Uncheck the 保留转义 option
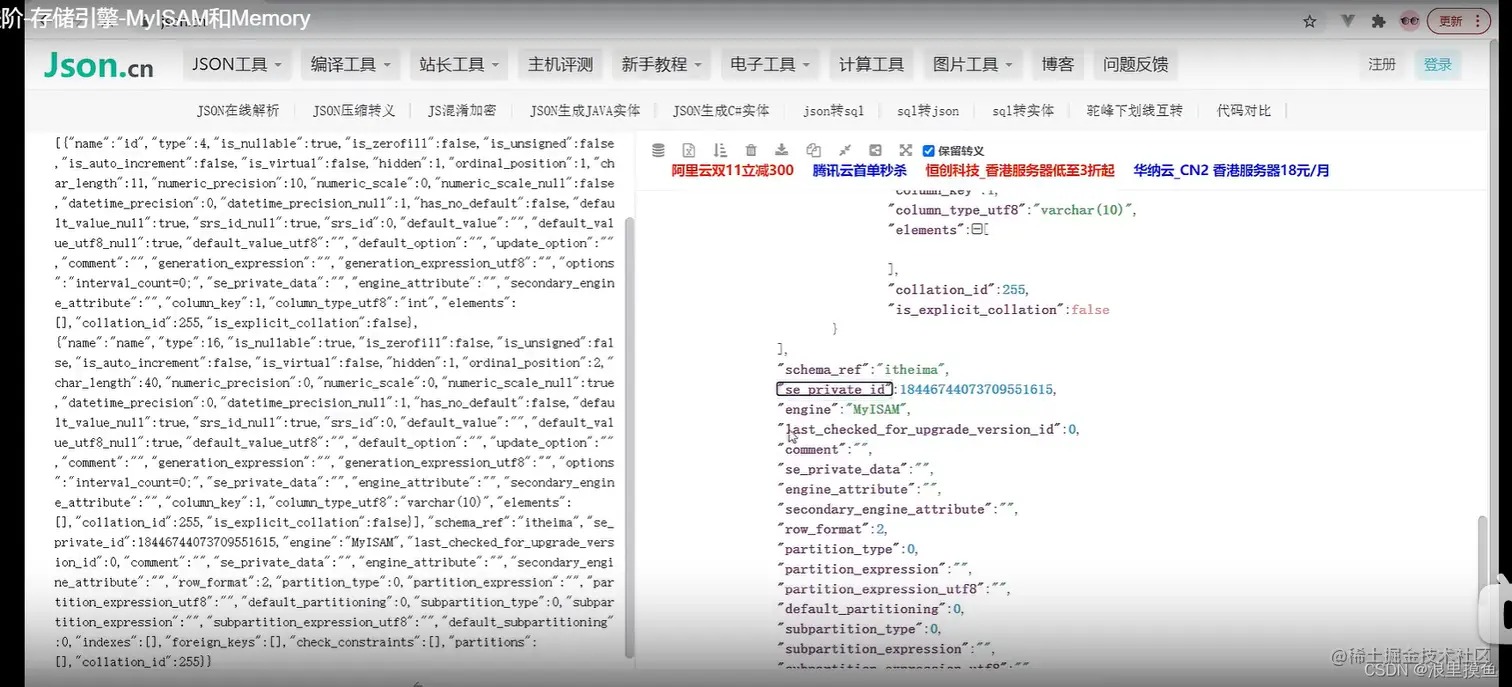 coord(928,149)
